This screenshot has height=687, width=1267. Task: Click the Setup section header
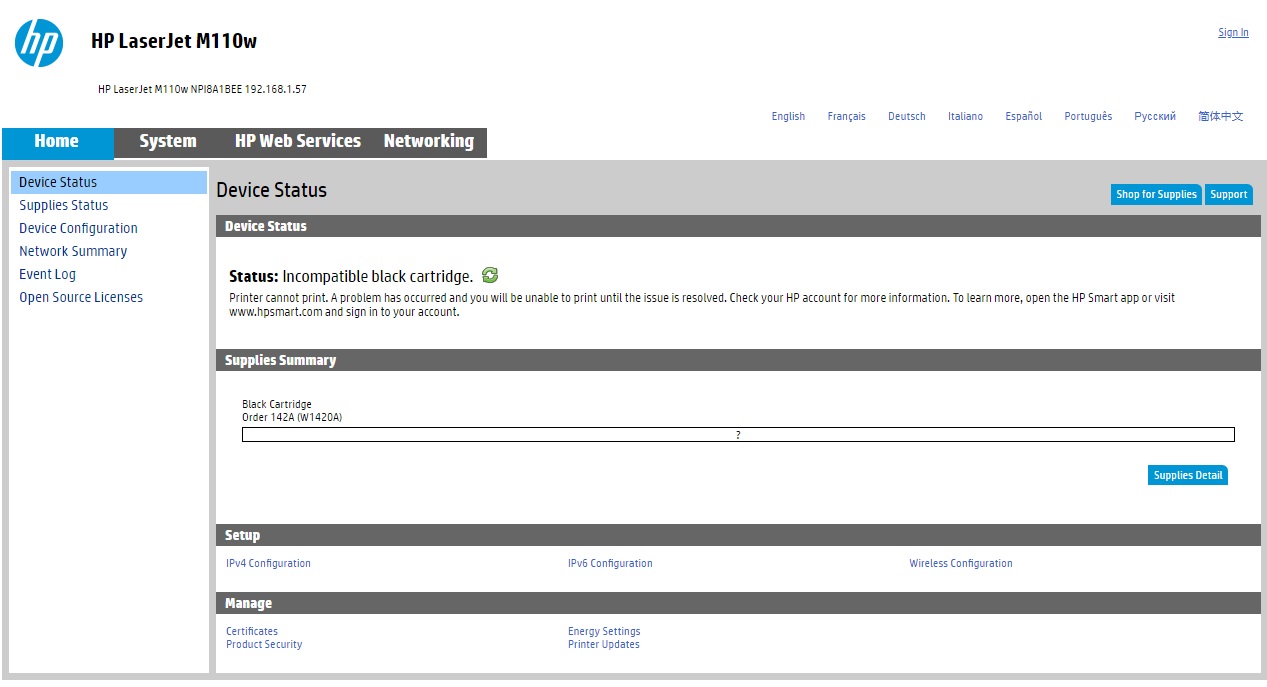point(738,535)
